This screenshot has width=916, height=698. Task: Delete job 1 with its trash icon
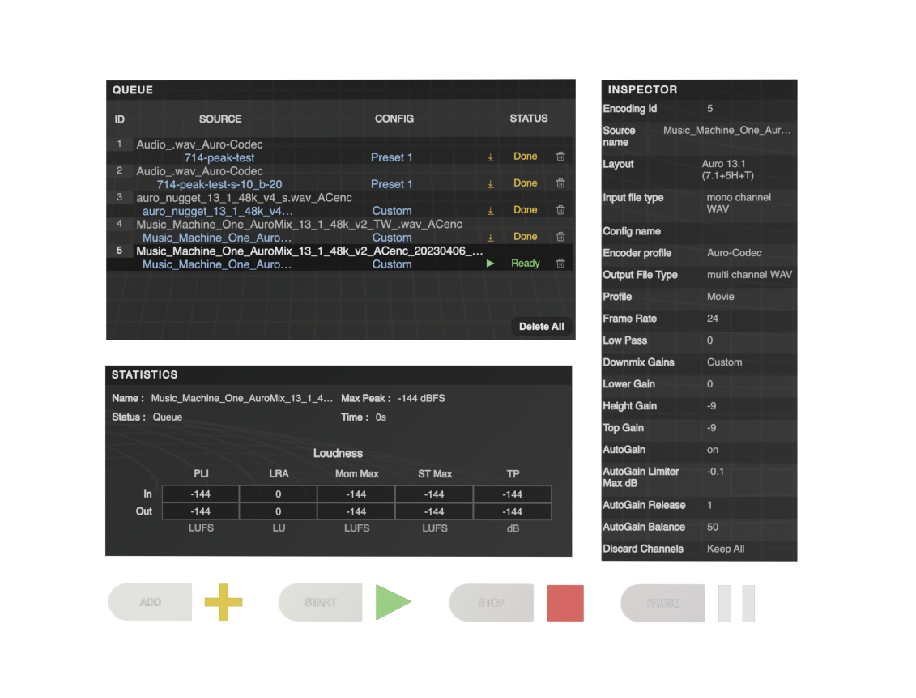560,157
